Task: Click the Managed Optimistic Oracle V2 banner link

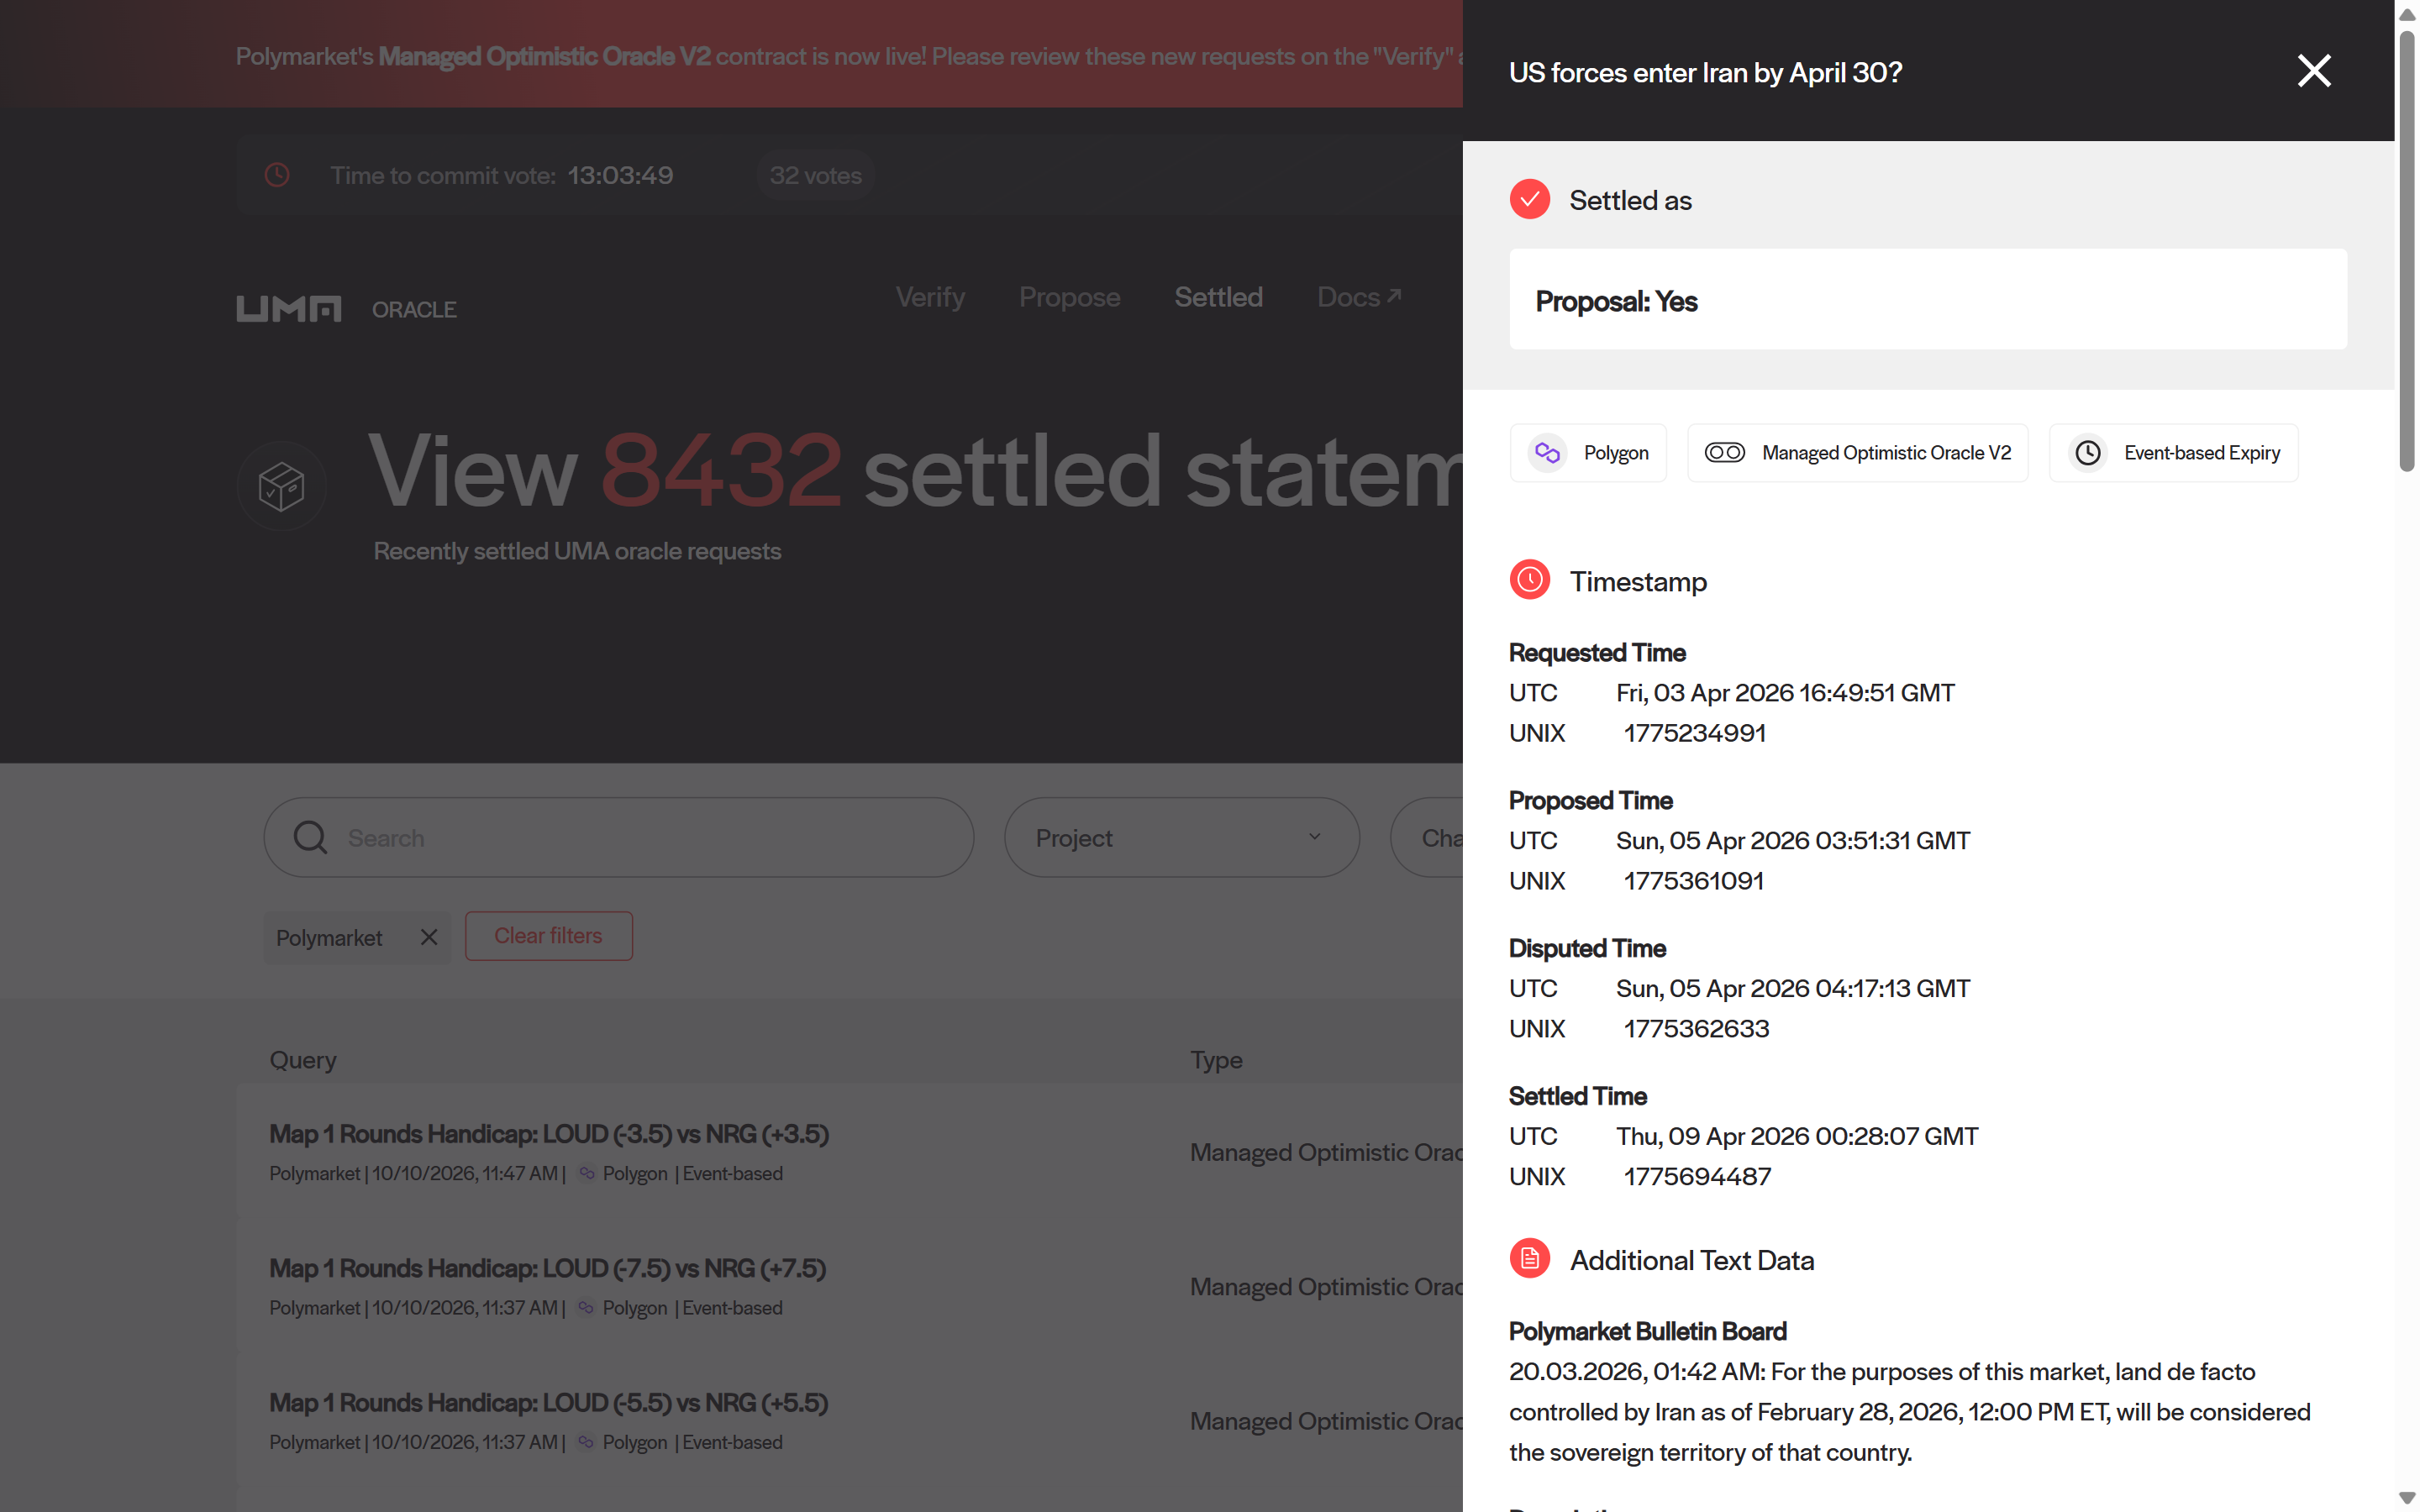Action: (544, 56)
